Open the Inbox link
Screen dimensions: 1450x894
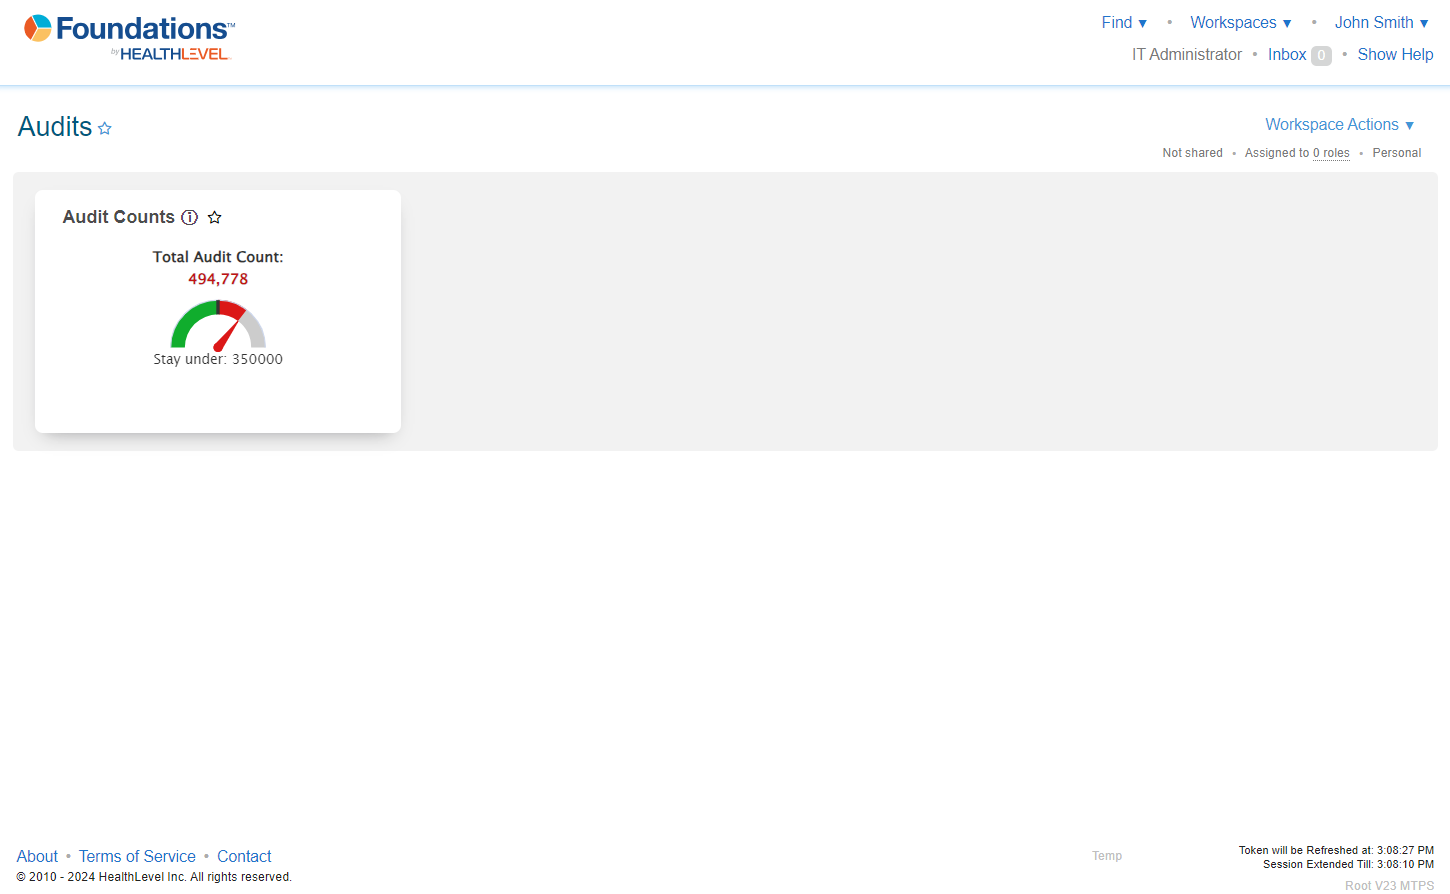pos(1286,54)
